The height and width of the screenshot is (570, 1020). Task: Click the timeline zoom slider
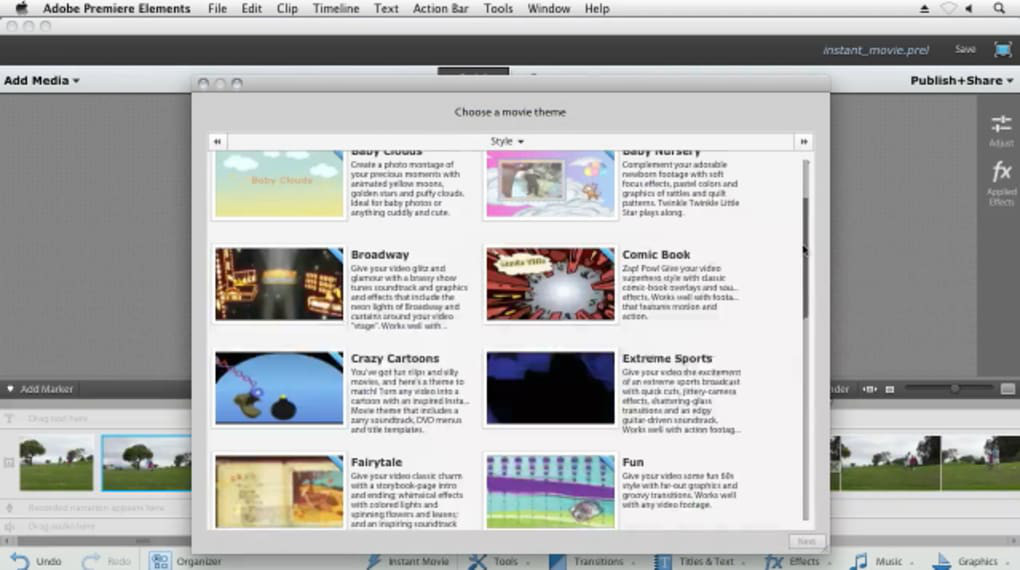[950, 388]
